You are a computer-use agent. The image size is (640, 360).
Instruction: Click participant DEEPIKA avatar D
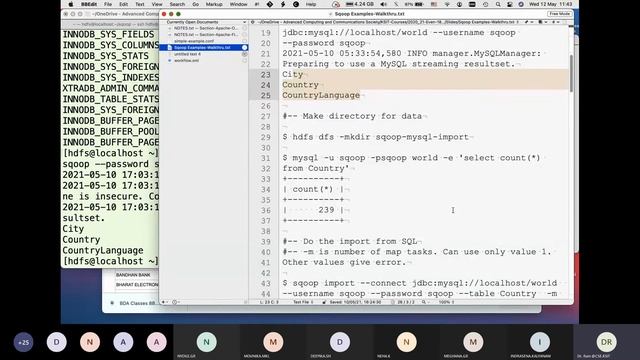tap(340, 342)
